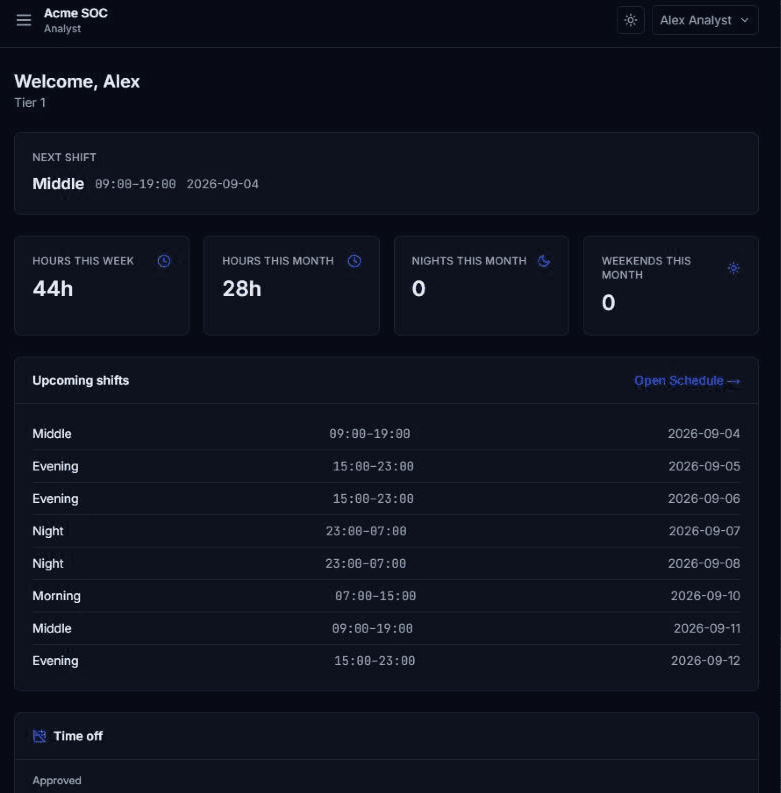Select the Next Shift card
This screenshot has height=793, width=781.
pyautogui.click(x=386, y=173)
